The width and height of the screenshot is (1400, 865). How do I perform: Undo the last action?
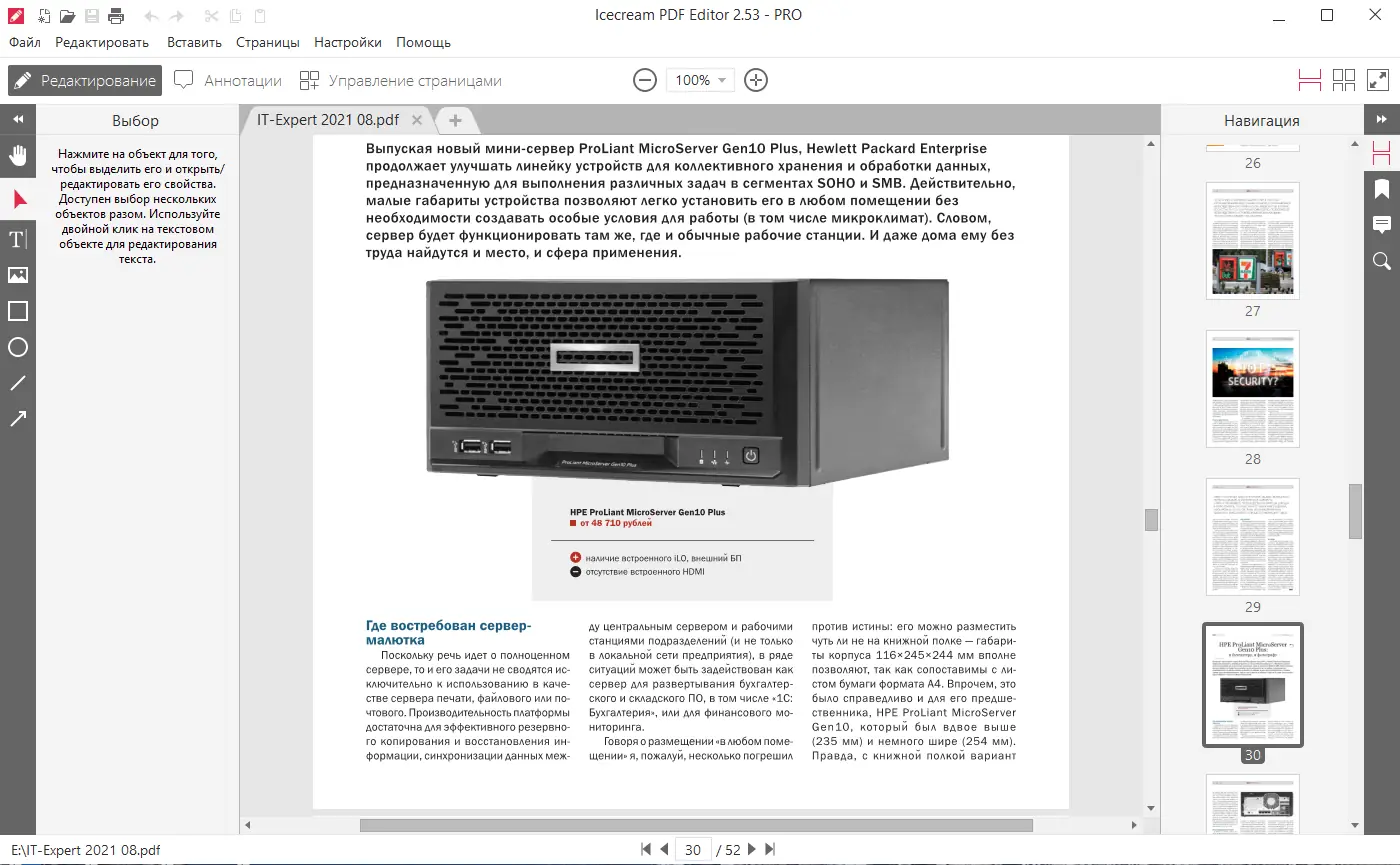tap(151, 15)
